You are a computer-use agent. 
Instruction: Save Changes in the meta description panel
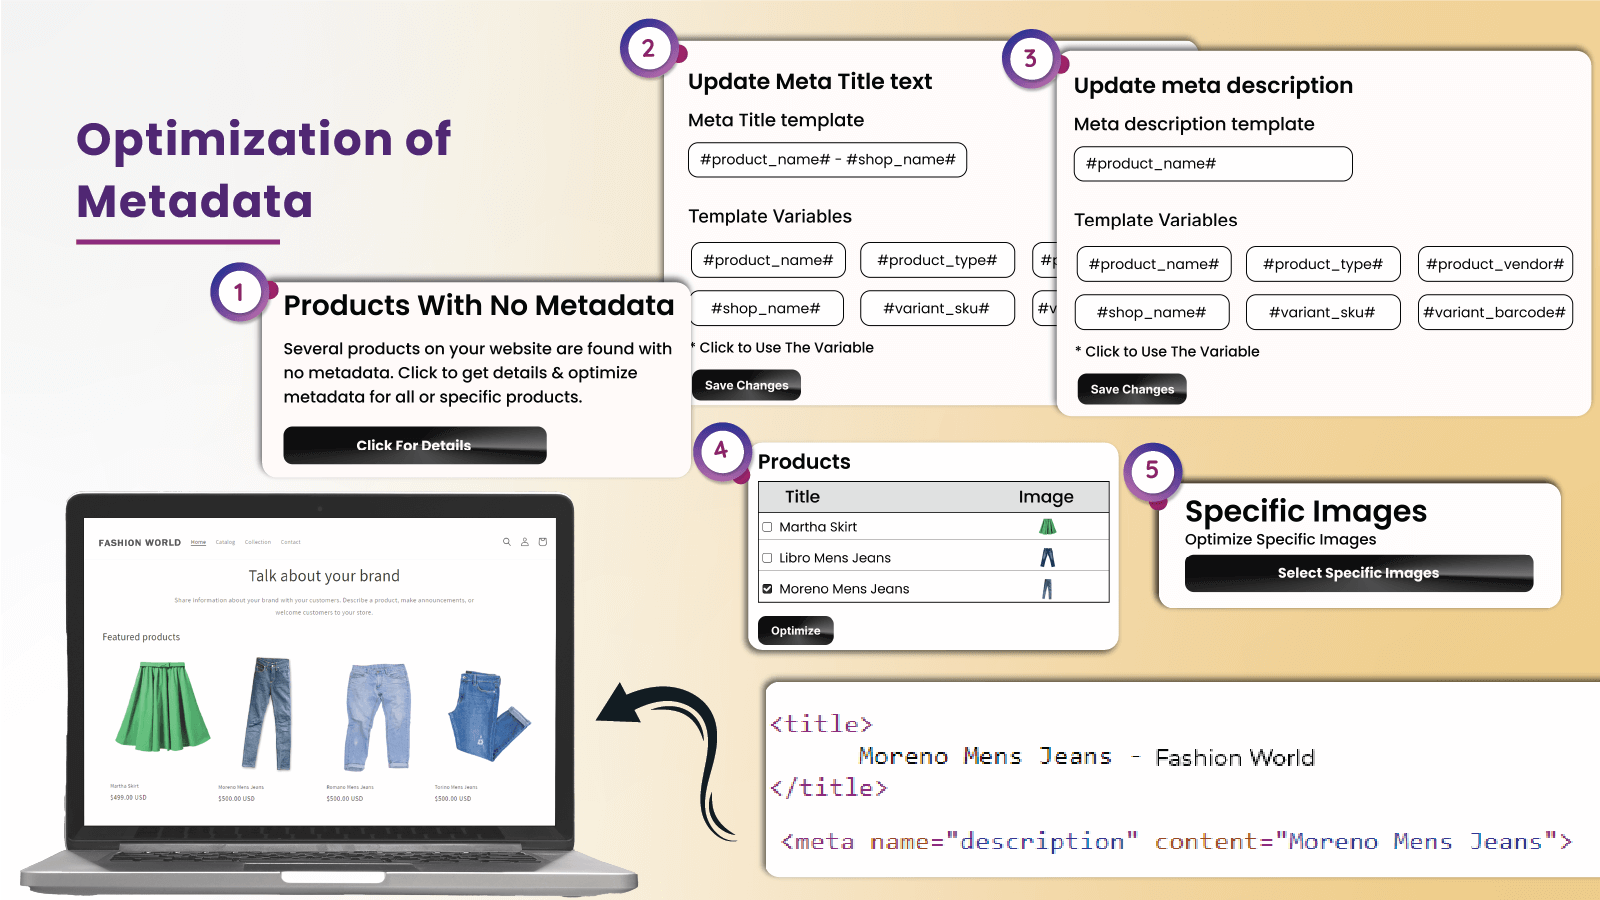[x=1131, y=389]
